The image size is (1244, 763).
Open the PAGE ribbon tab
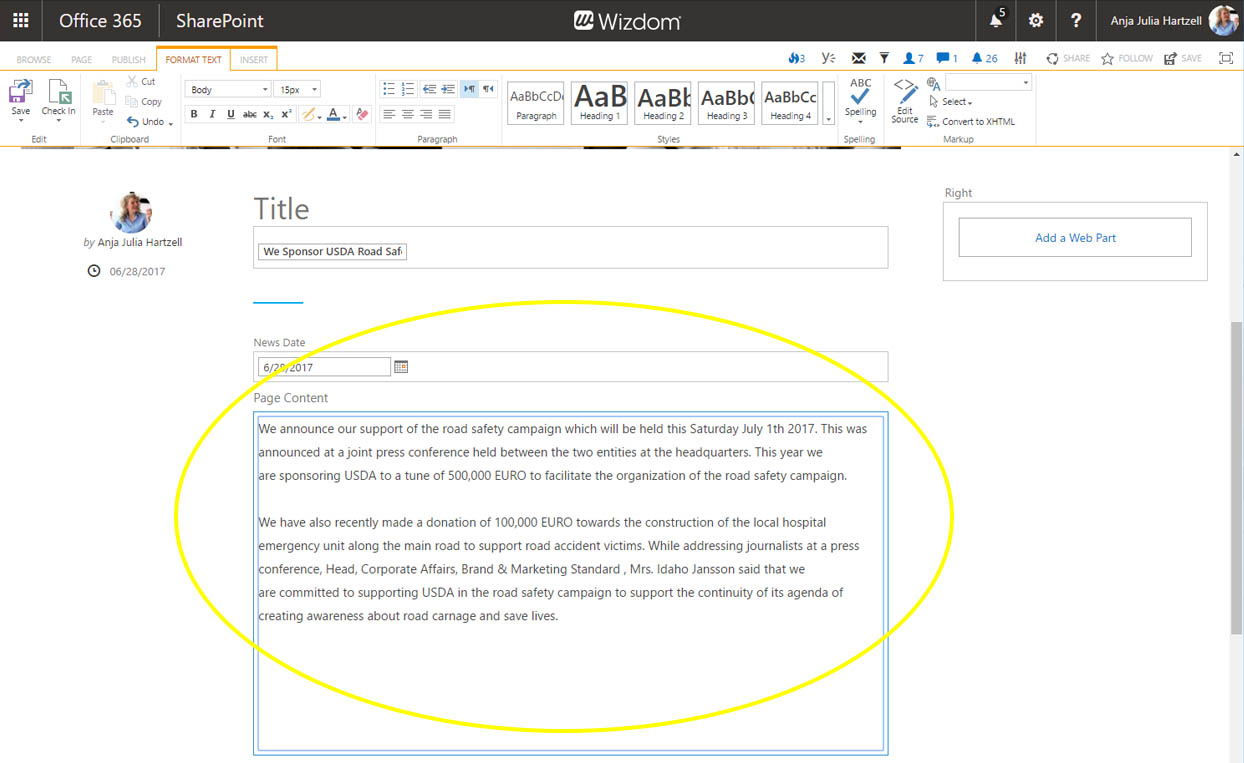[81, 60]
